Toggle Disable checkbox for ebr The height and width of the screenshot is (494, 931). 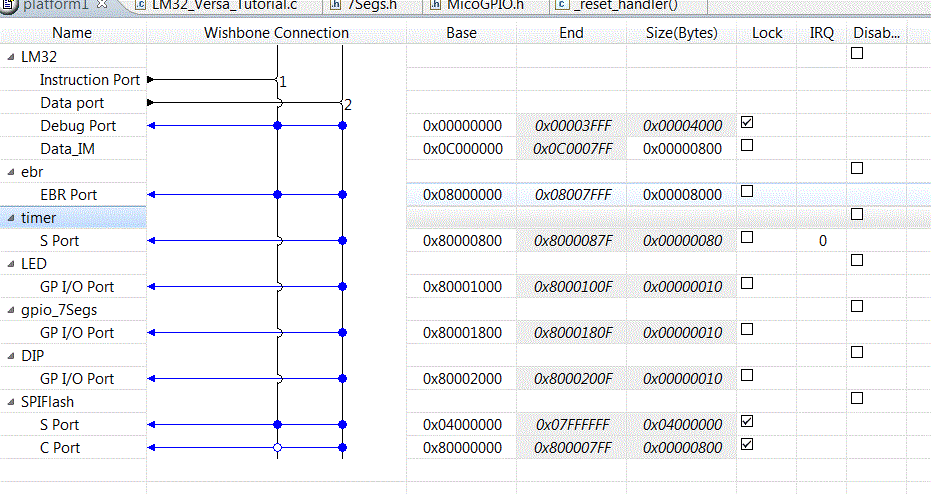[857, 168]
